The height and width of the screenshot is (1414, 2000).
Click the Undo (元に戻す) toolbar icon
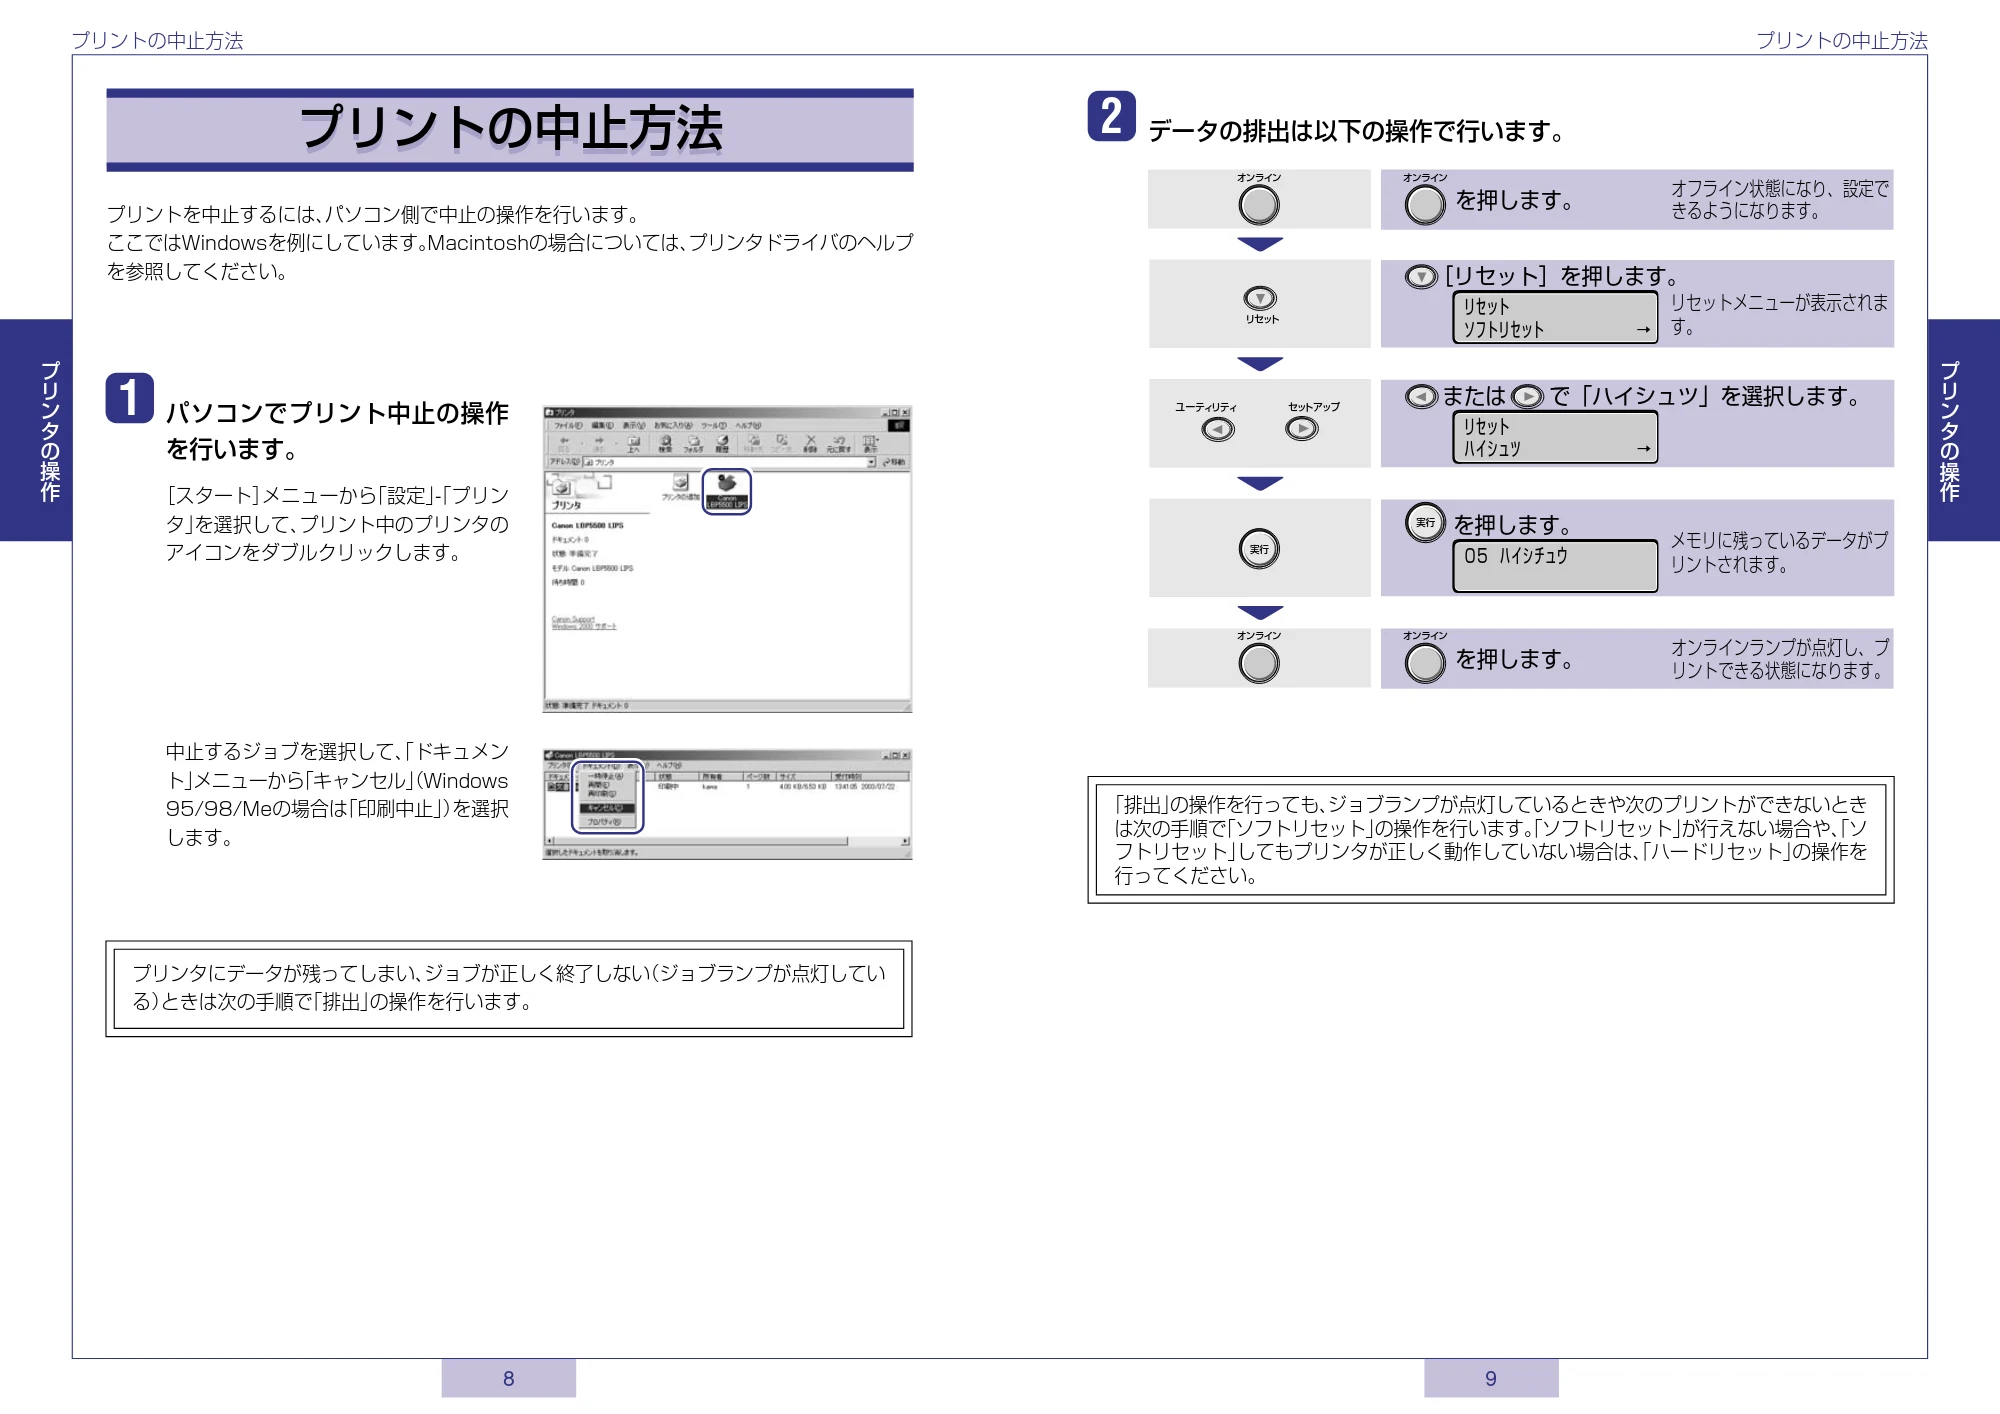tap(838, 444)
